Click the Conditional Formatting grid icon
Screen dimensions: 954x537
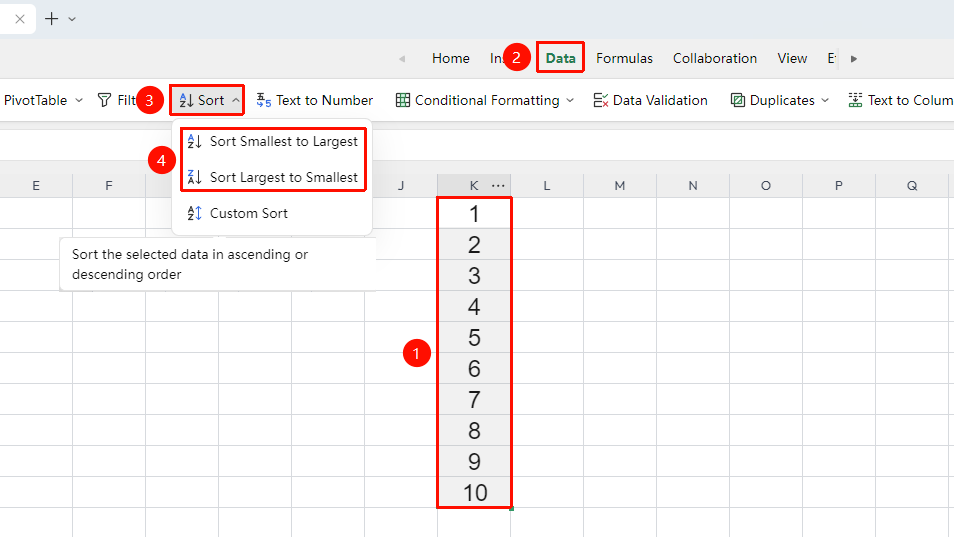403,100
